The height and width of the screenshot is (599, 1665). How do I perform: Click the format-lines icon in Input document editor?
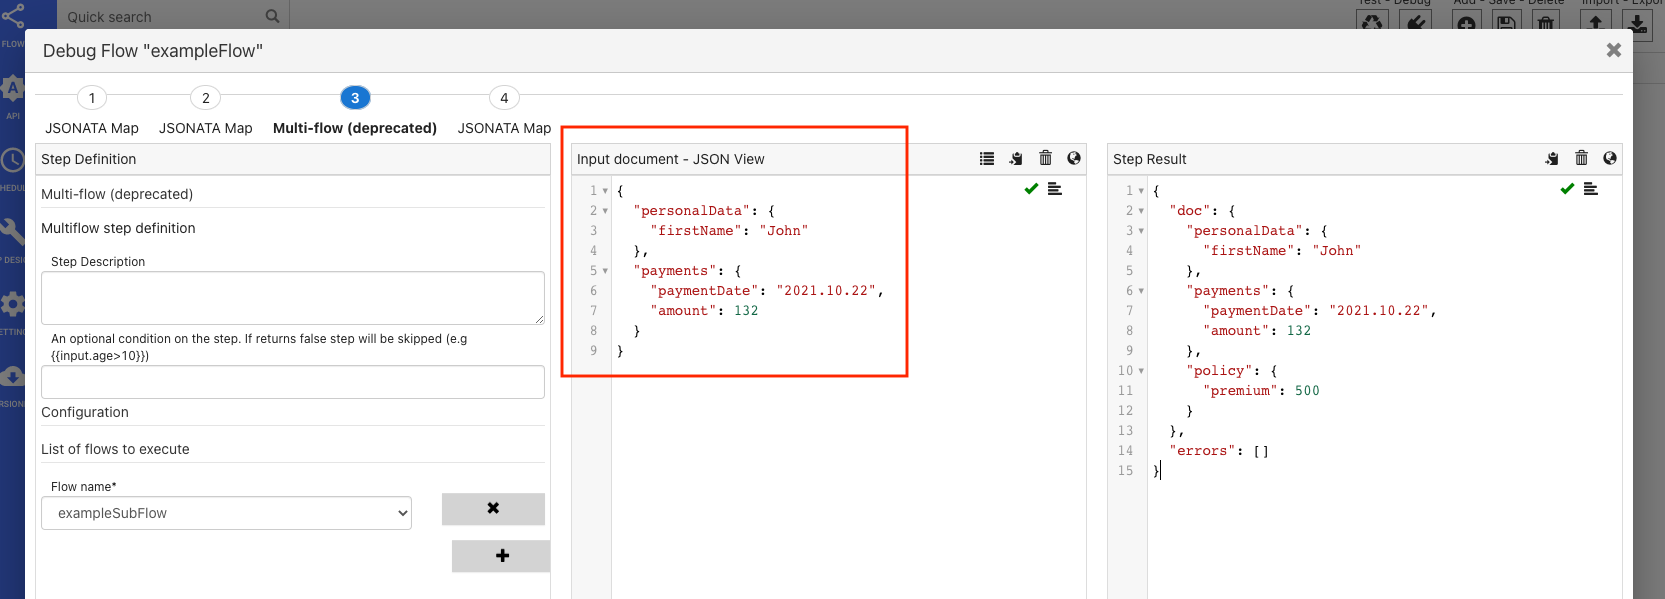[x=1055, y=189]
